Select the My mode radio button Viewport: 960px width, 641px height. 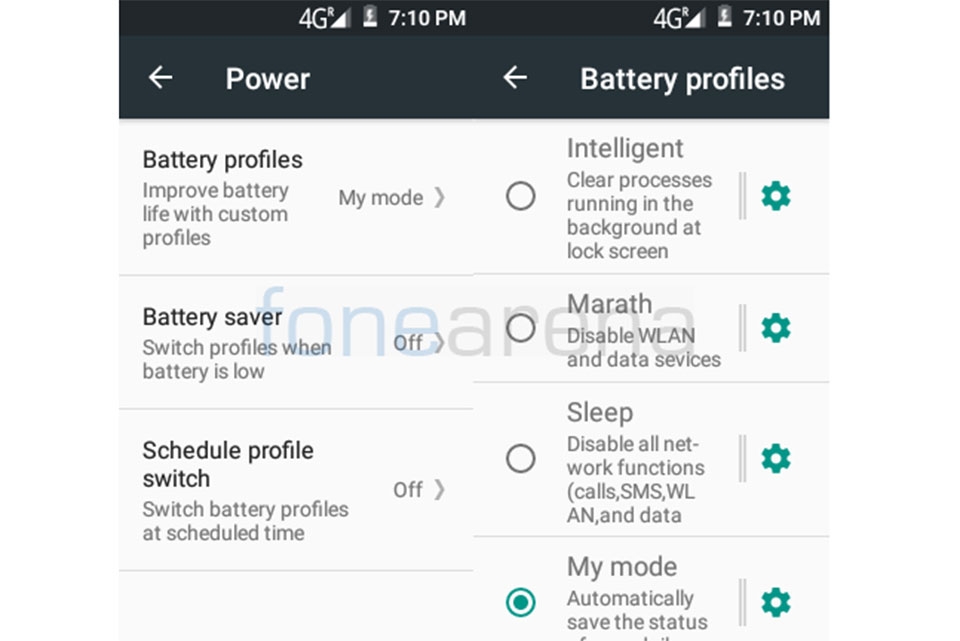520,602
